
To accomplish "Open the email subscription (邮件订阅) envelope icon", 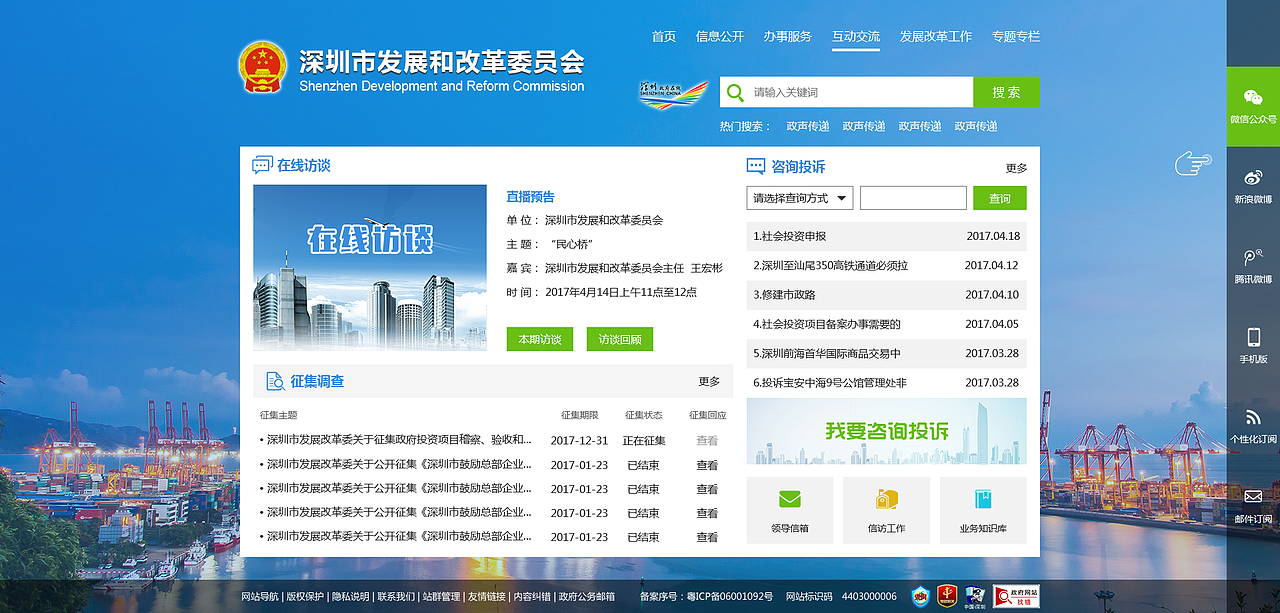I will (1253, 497).
